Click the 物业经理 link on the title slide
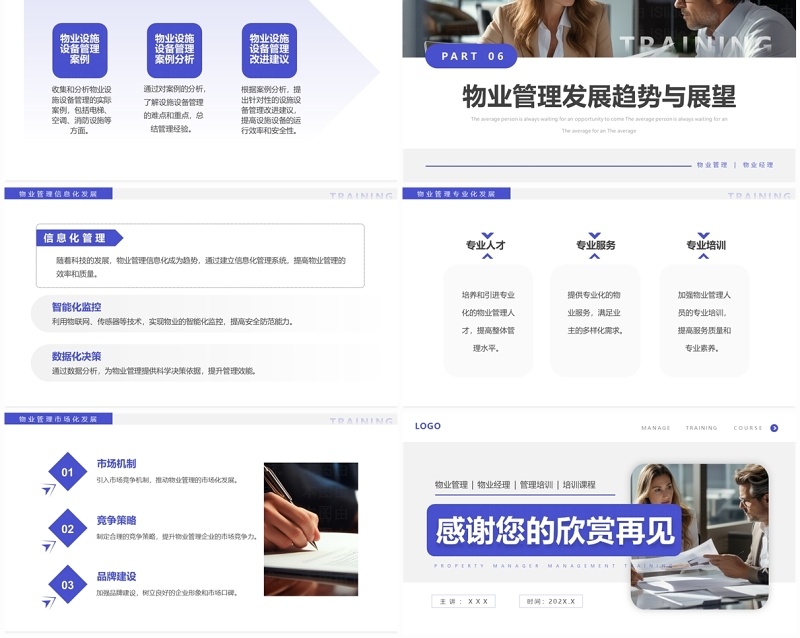The height and width of the screenshot is (638, 800). [x=757, y=163]
